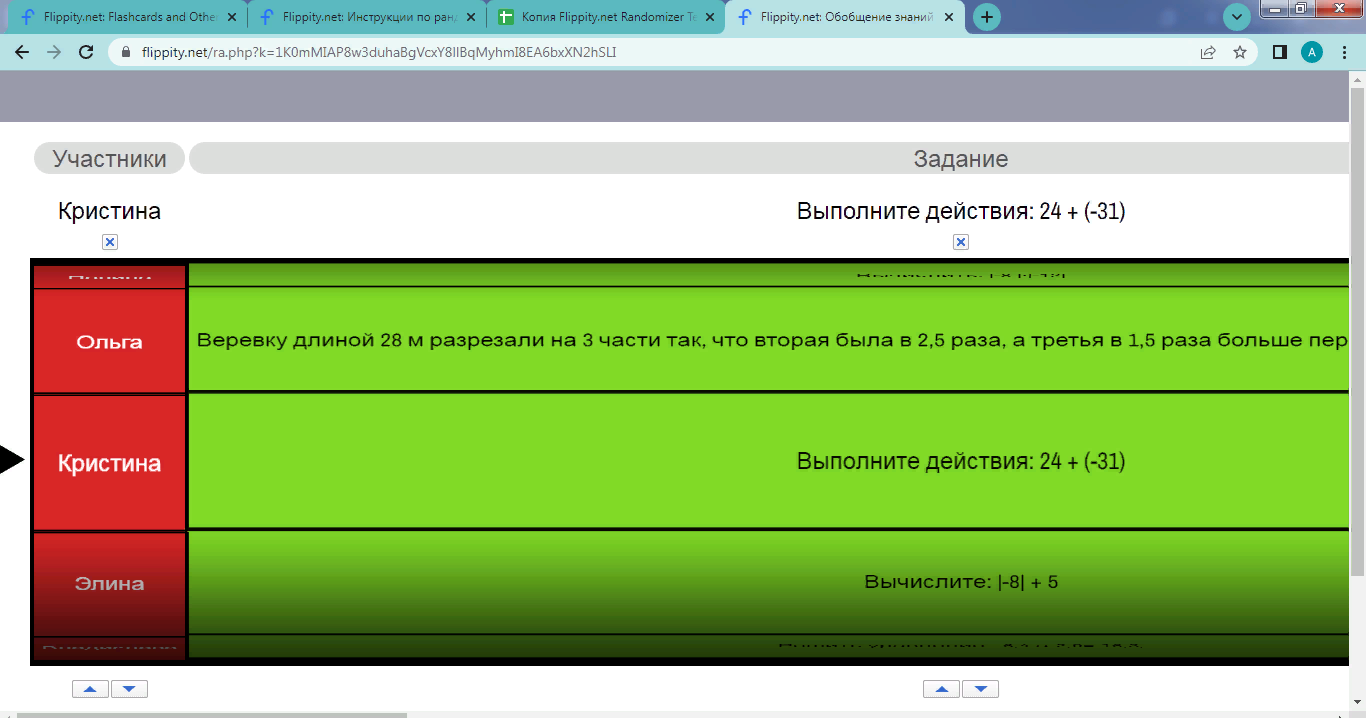Click the Участники column header
This screenshot has width=1366, height=718.
109,159
